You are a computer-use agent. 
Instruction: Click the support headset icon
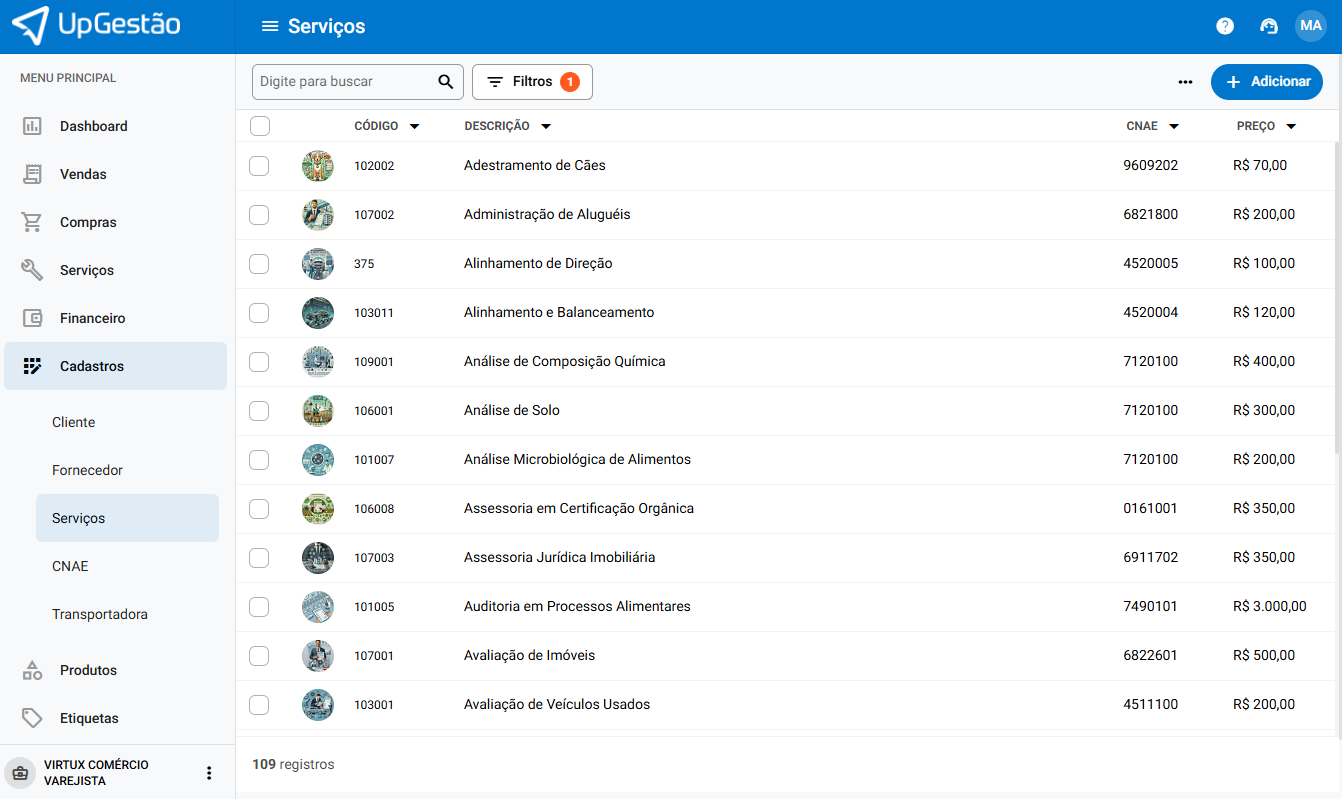(x=1269, y=26)
